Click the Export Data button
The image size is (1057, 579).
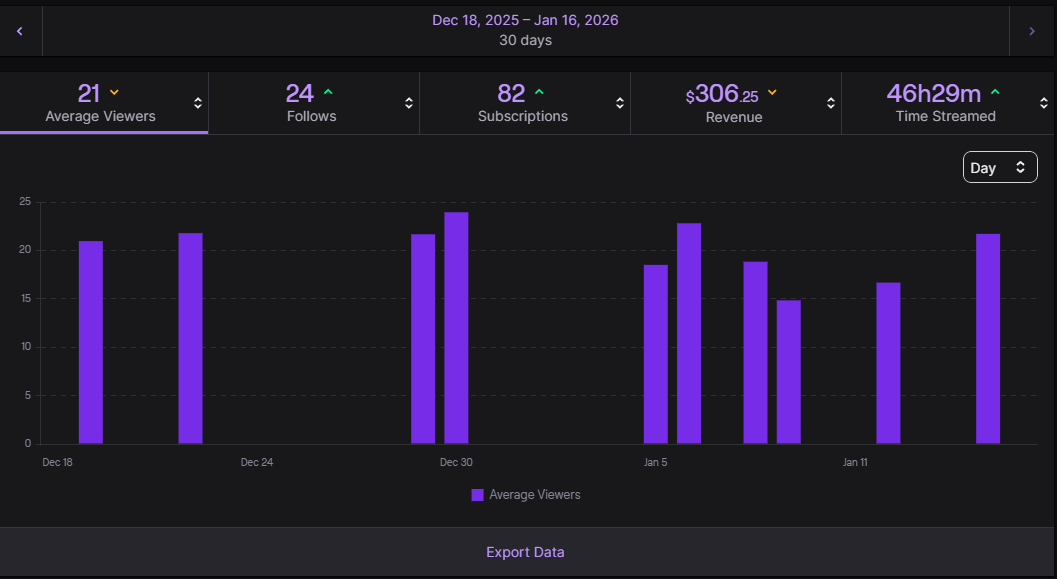coord(525,552)
